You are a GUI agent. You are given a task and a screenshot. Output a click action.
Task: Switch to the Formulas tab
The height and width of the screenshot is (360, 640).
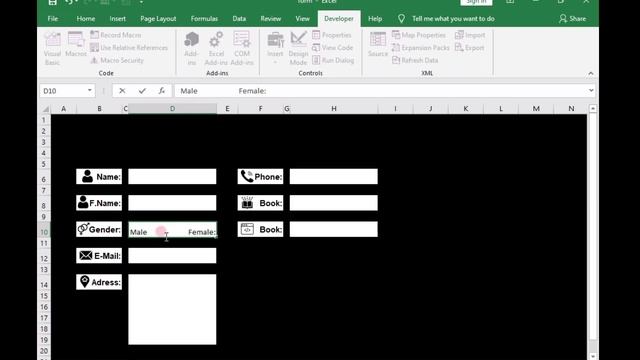204,19
